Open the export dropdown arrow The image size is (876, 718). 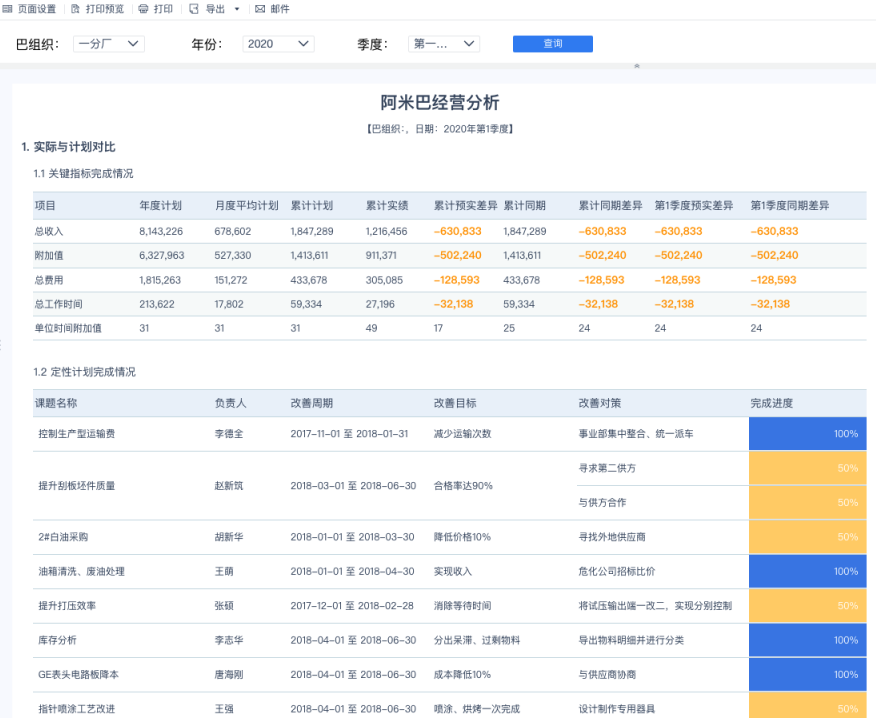coord(237,9)
